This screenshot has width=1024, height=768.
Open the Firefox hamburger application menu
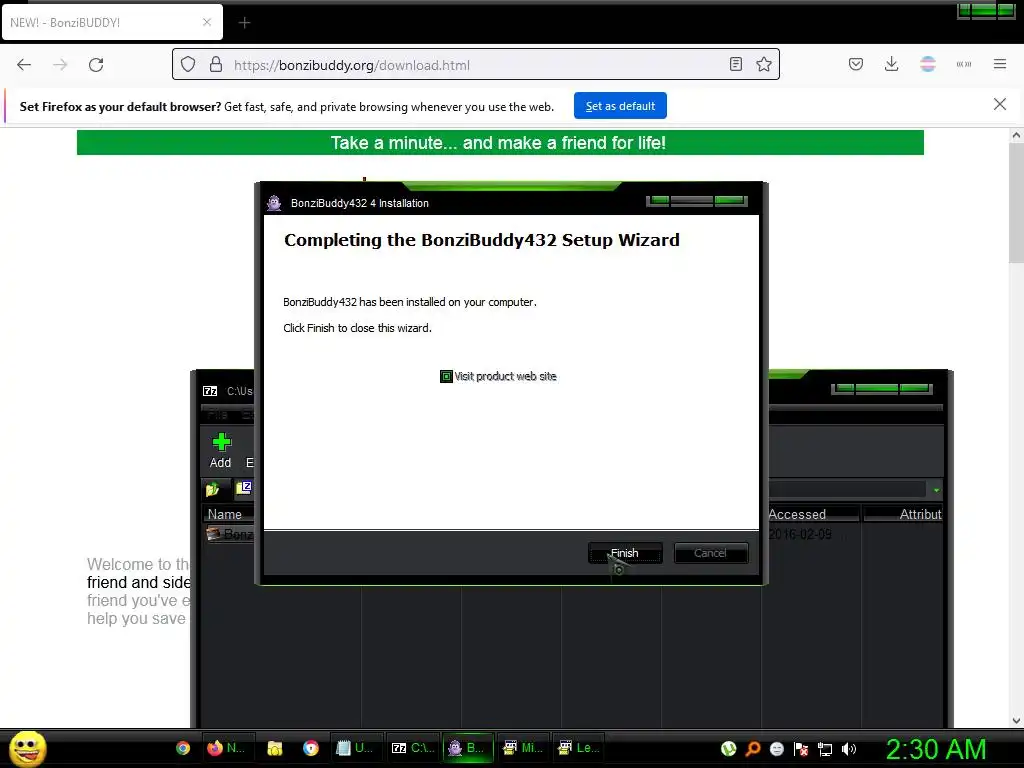click(1000, 64)
